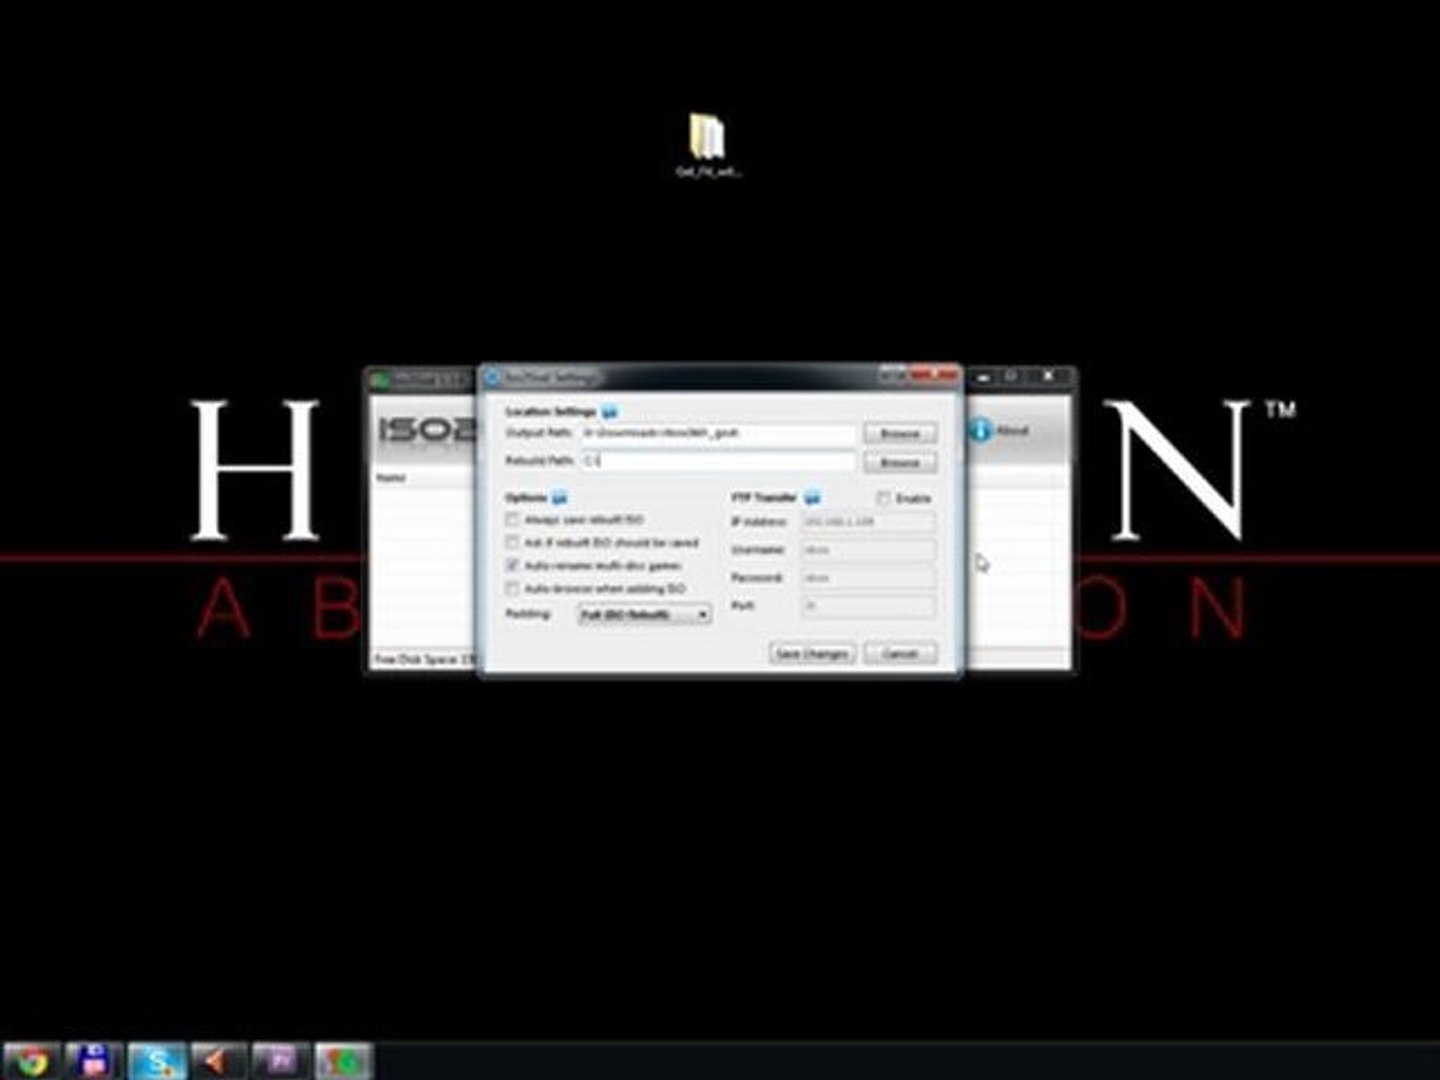
Task: Open Adobe Premiere from the taskbar
Action: tap(281, 1061)
